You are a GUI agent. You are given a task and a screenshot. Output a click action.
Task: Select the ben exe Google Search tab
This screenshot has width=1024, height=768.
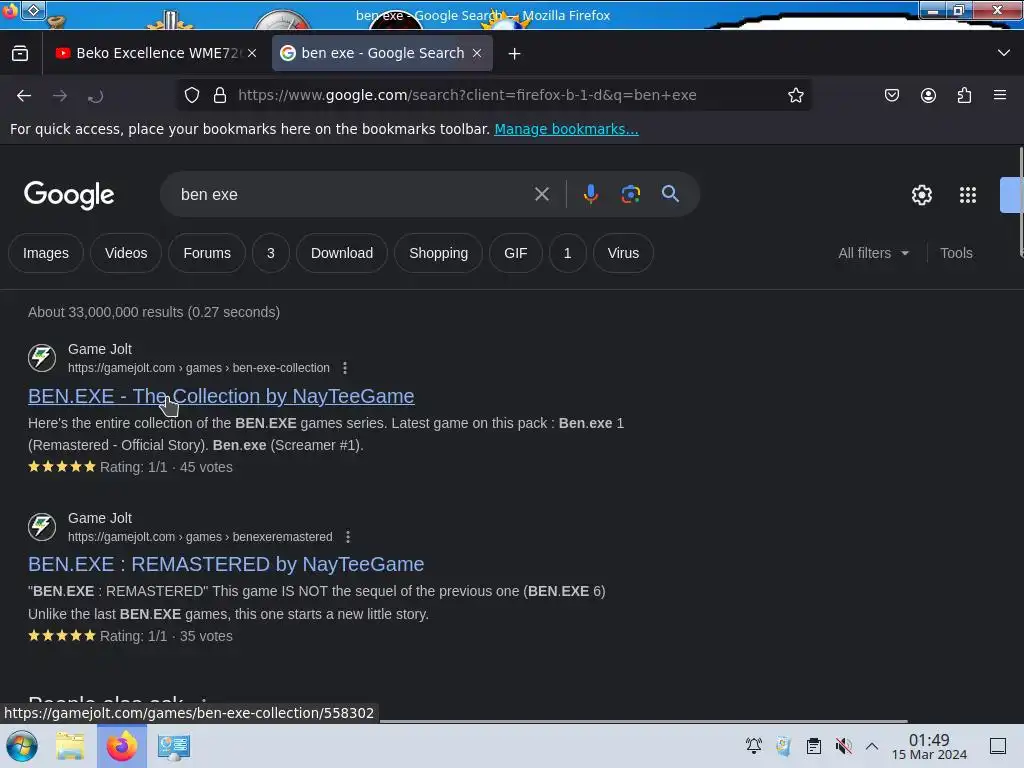pos(382,54)
